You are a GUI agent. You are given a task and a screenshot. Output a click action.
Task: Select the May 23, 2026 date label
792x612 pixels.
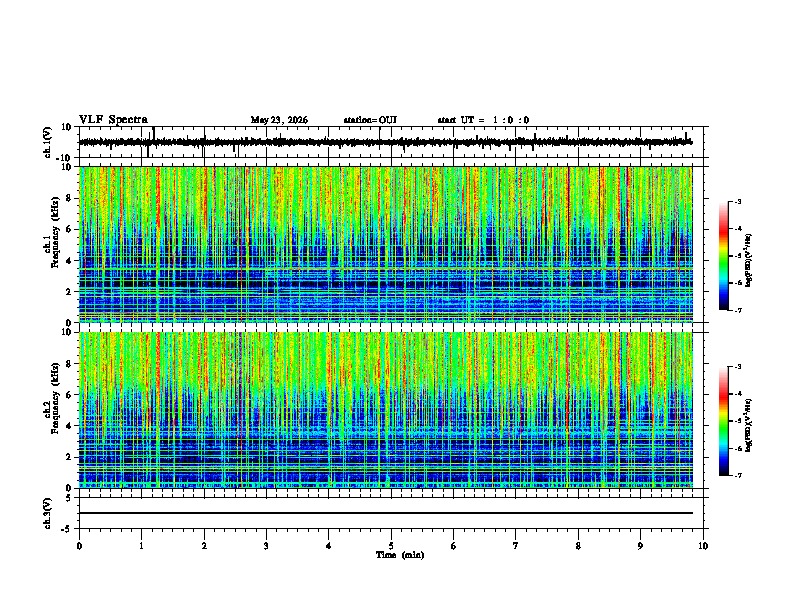[279, 120]
